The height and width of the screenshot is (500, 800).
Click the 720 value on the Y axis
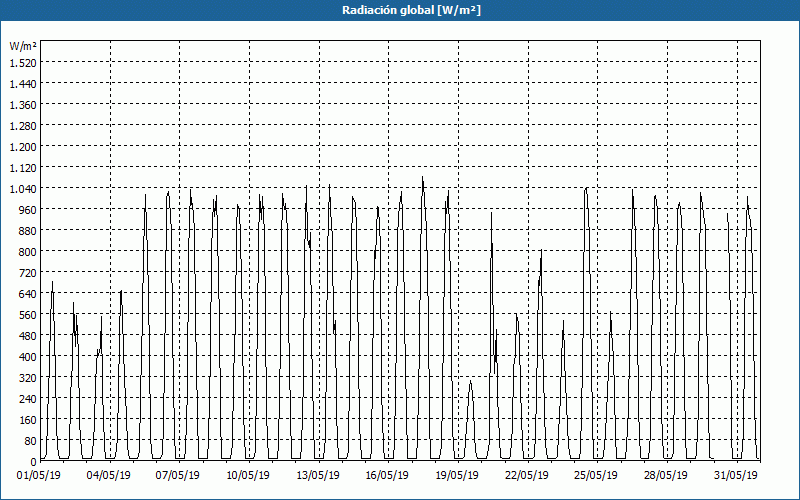pyautogui.click(x=28, y=273)
